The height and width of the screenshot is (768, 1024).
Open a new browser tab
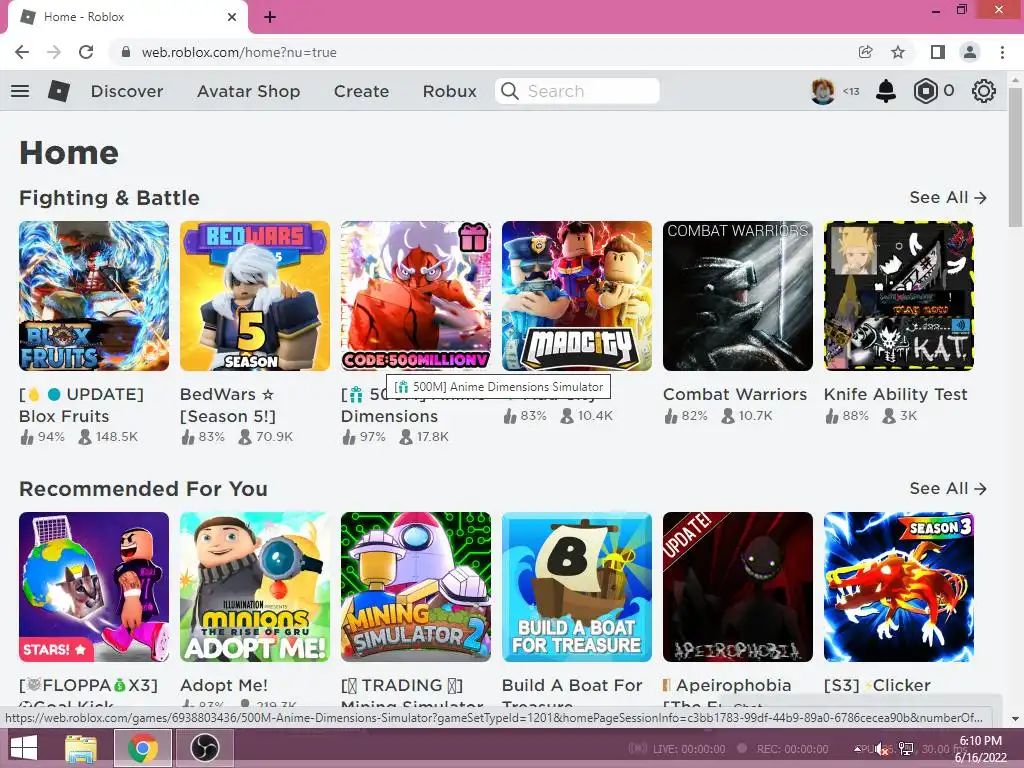point(270,17)
